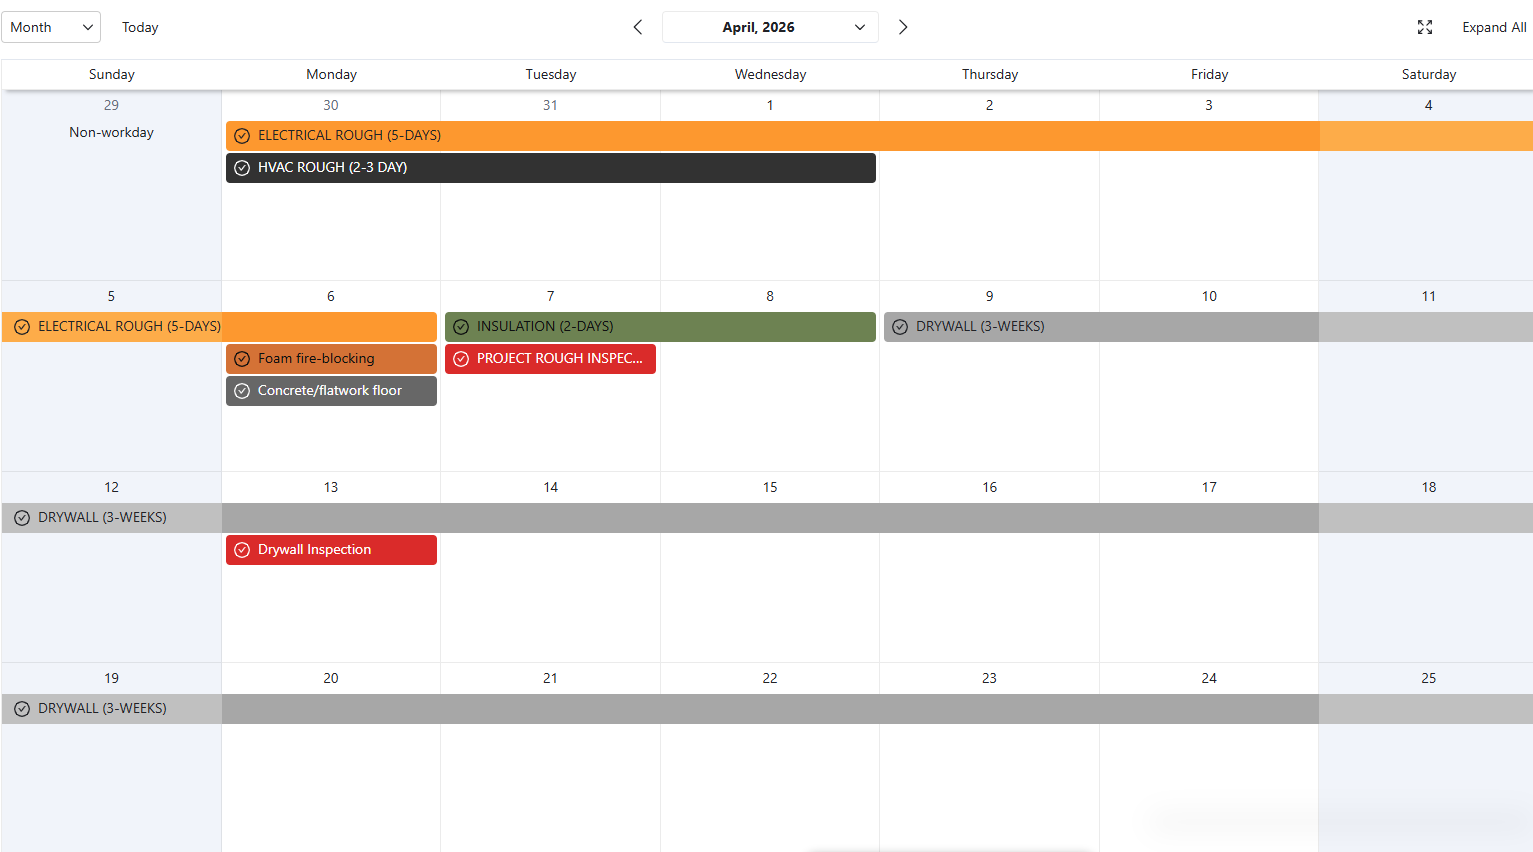This screenshot has width=1533, height=852.
Task: Select day number 15
Action: pos(770,487)
